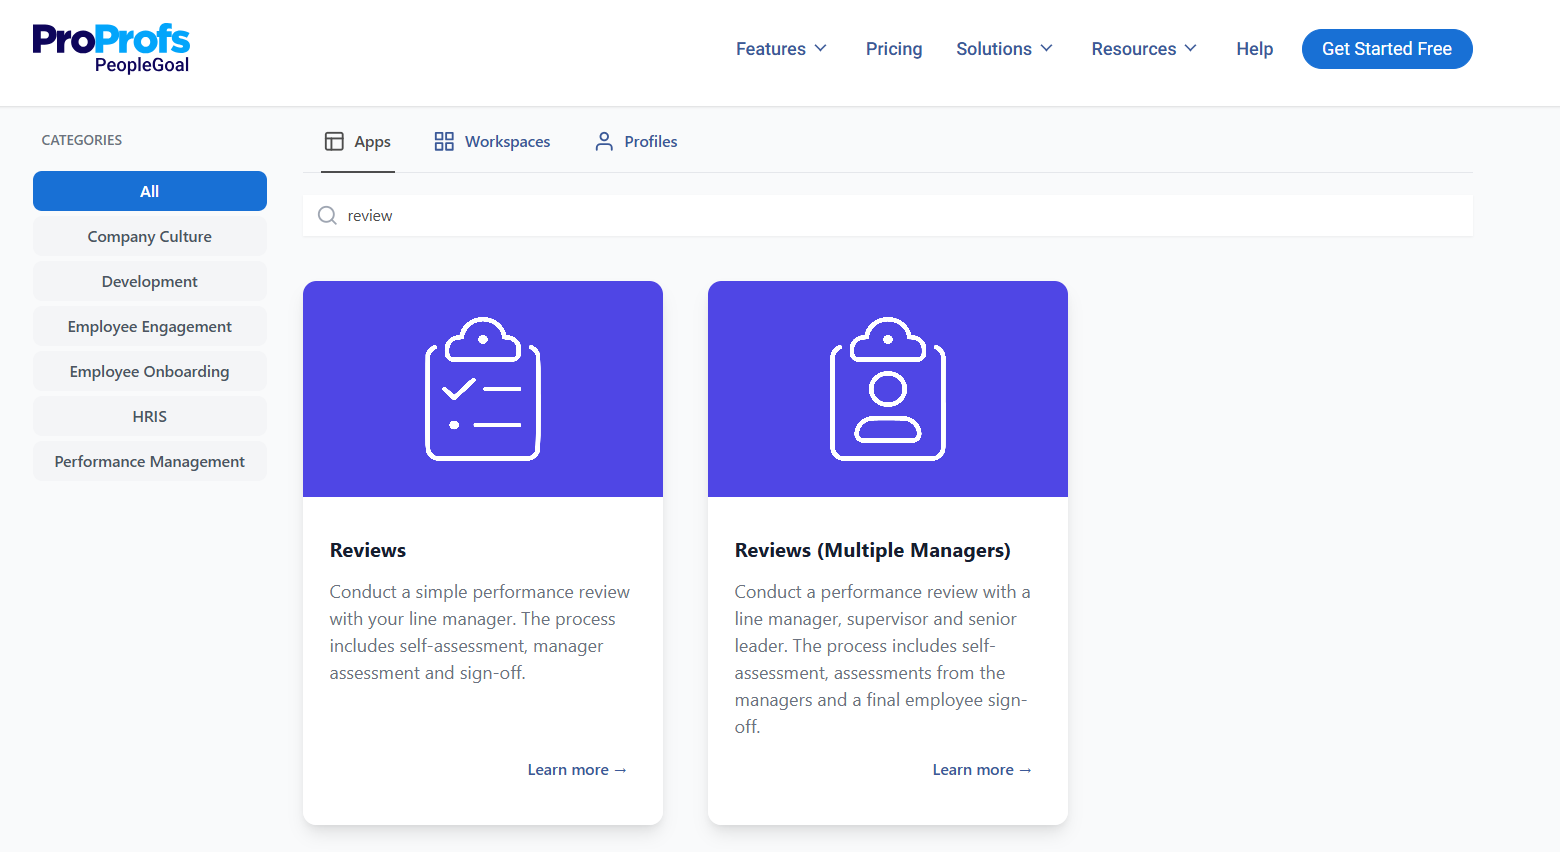Expand the Solutions dropdown chevron
The height and width of the screenshot is (852, 1560).
1047,48
